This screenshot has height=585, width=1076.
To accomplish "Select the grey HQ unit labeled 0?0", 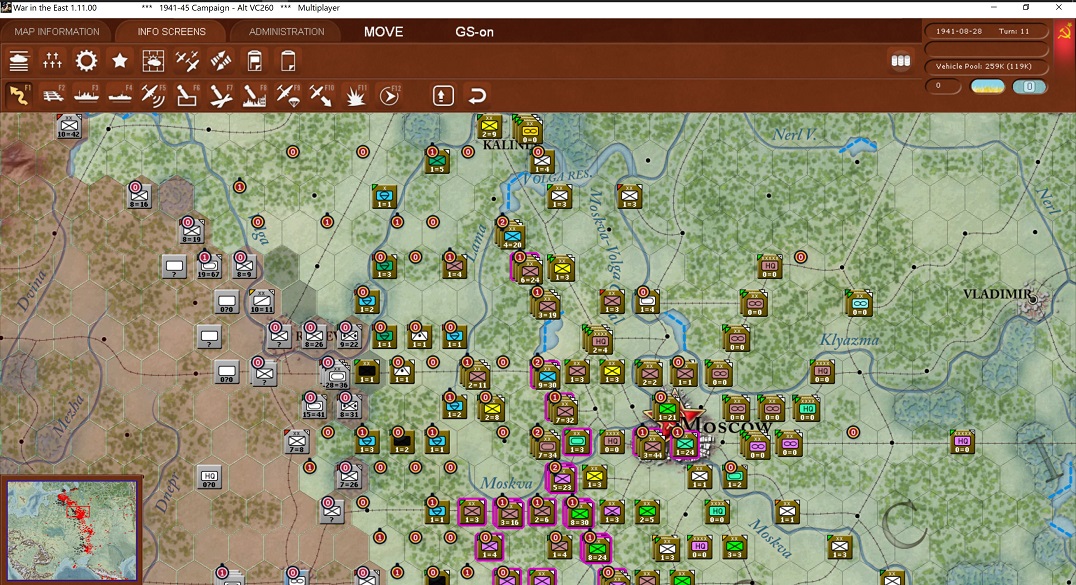I will pyautogui.click(x=209, y=477).
